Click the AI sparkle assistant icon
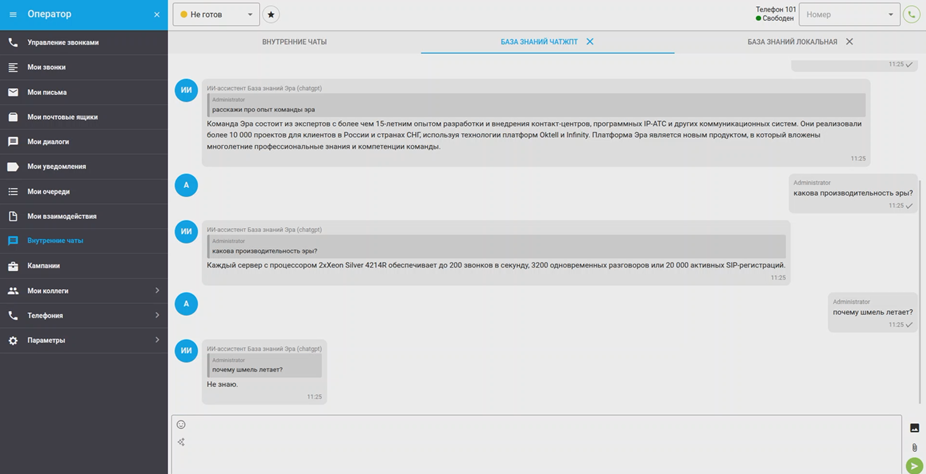The width and height of the screenshot is (926, 474). tap(181, 442)
